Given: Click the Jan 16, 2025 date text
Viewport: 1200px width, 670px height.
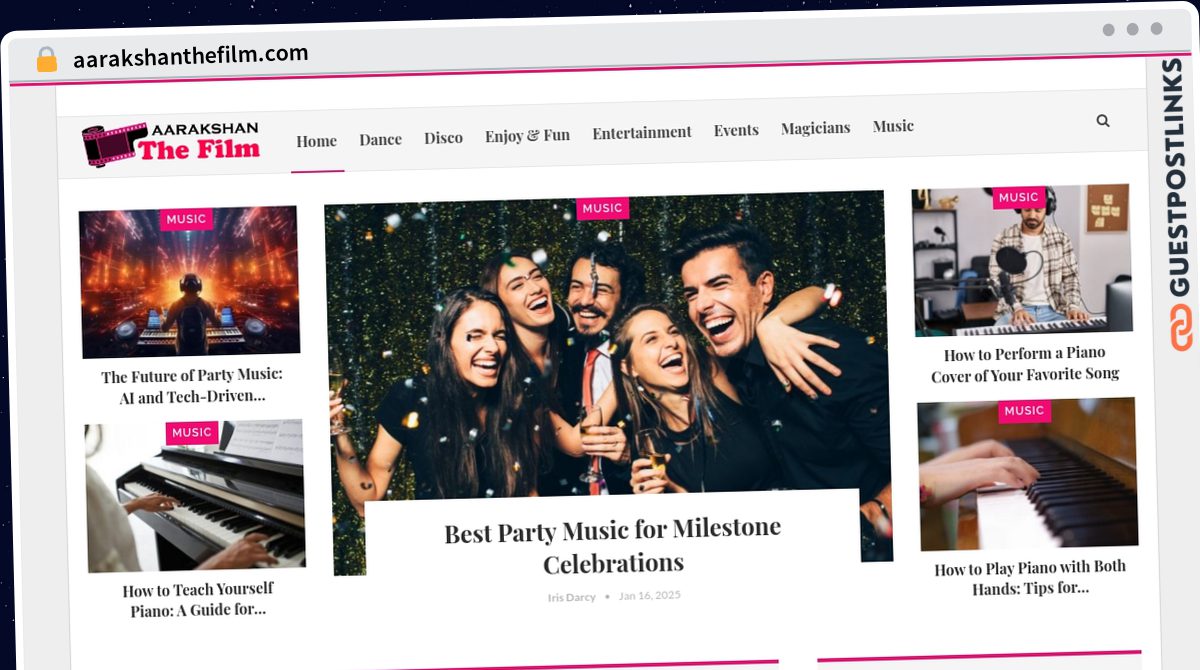Looking at the screenshot, I should [x=650, y=595].
